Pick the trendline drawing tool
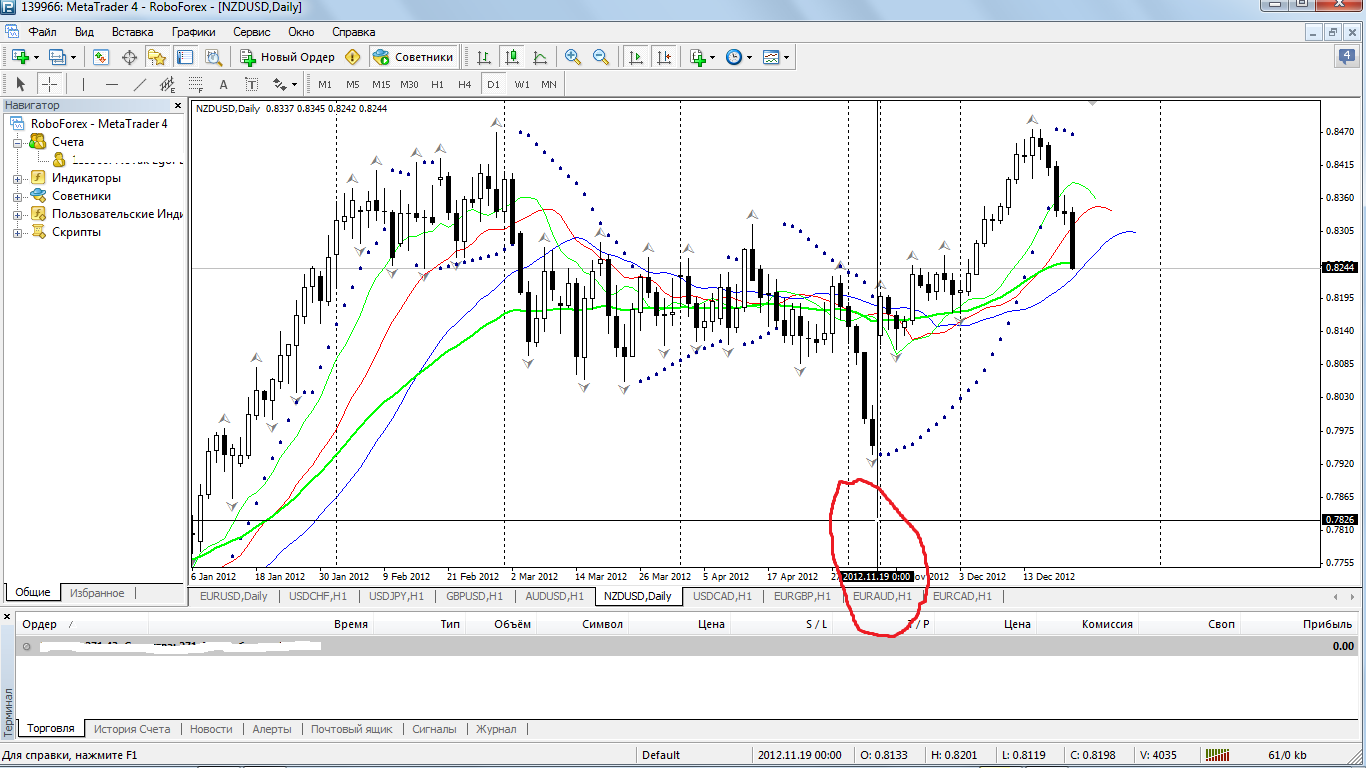This screenshot has width=1366, height=768. 140,84
